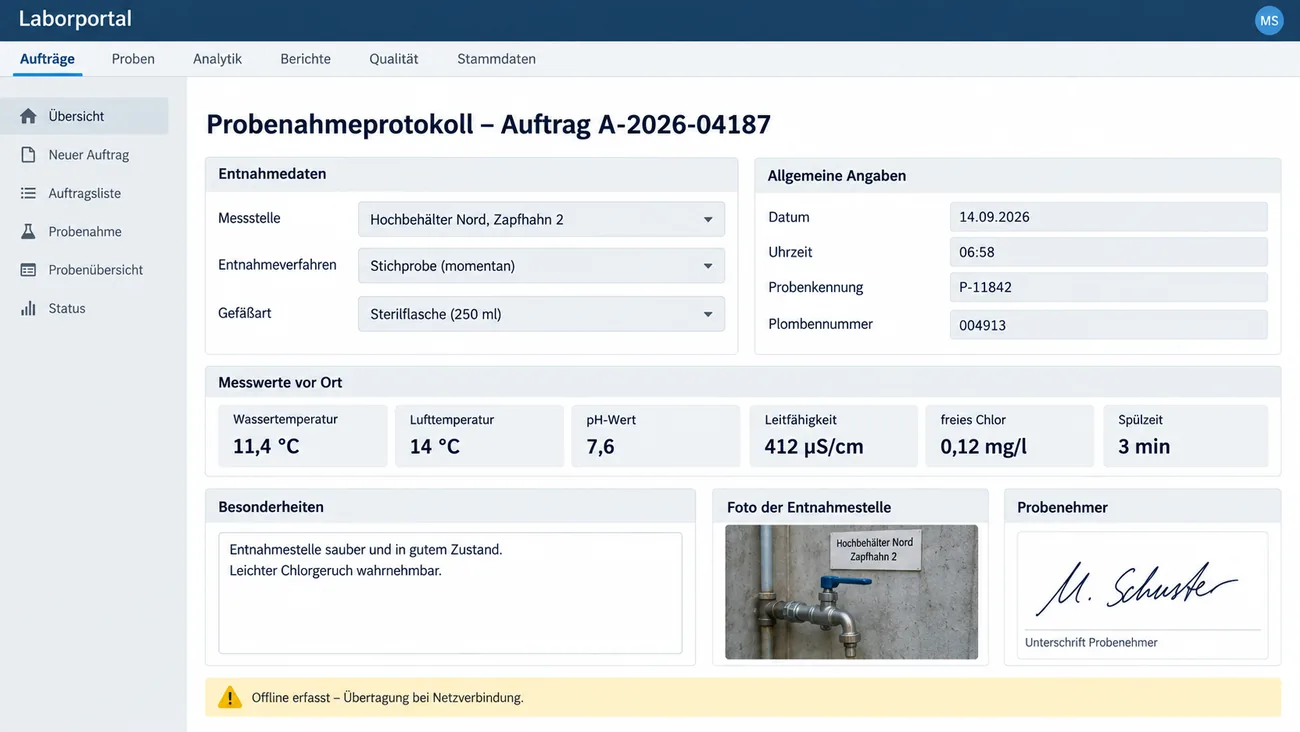The image size is (1300, 732).
Task: Expand the Entnahmeverfahren dropdown arrow
Action: pyautogui.click(x=707, y=266)
